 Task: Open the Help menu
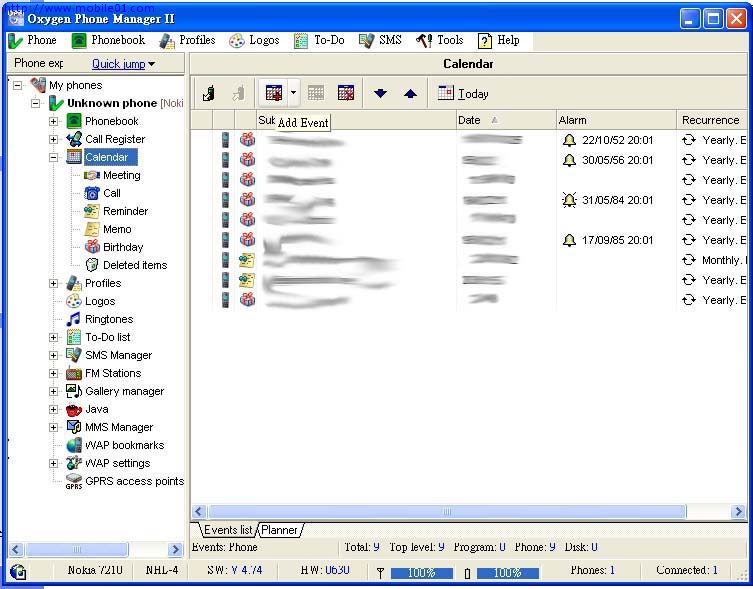(x=499, y=40)
